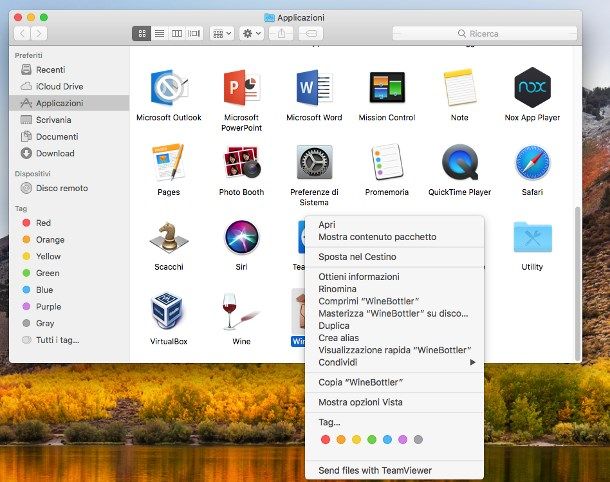610x482 pixels.
Task: Switch to cover flow view
Action: click(194, 33)
